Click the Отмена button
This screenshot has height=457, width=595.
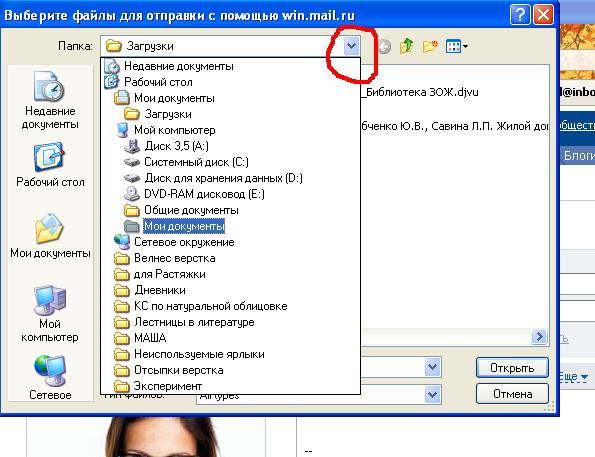coord(512,394)
